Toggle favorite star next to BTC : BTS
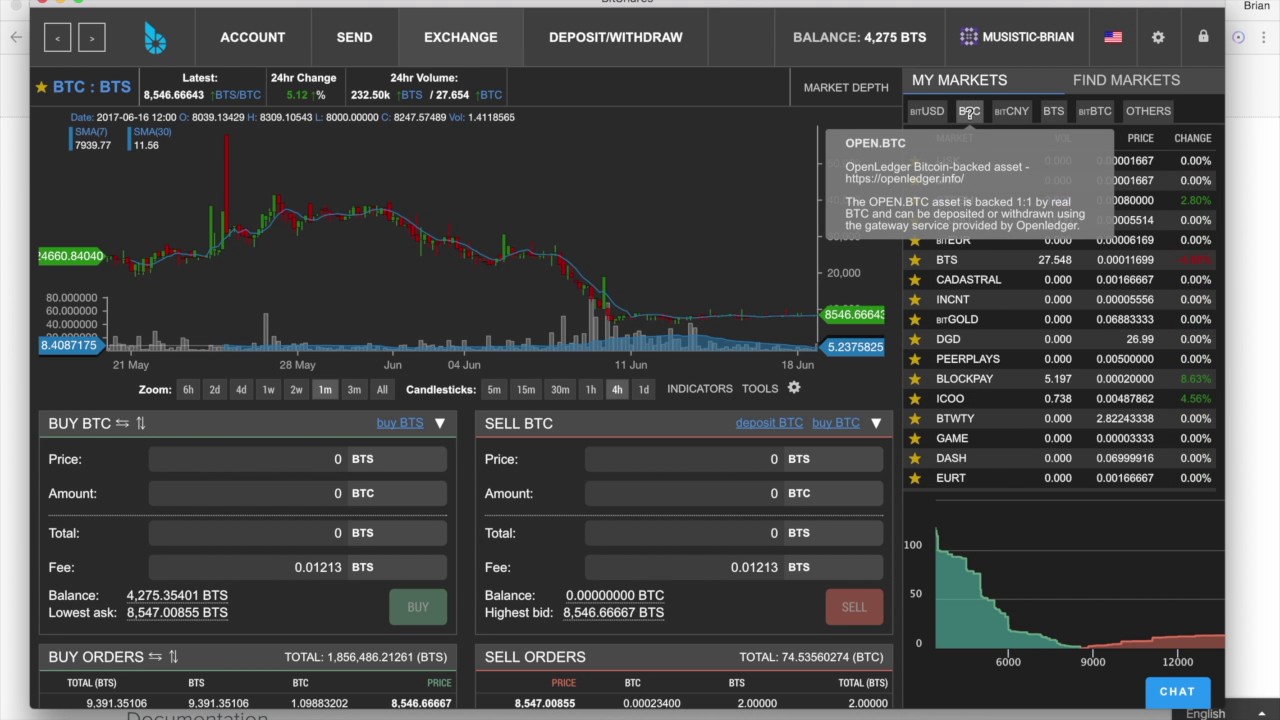 (41, 87)
